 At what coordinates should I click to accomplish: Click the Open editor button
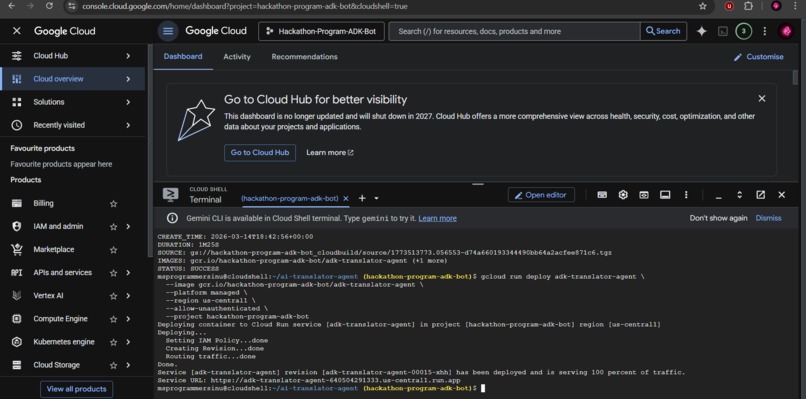point(541,195)
